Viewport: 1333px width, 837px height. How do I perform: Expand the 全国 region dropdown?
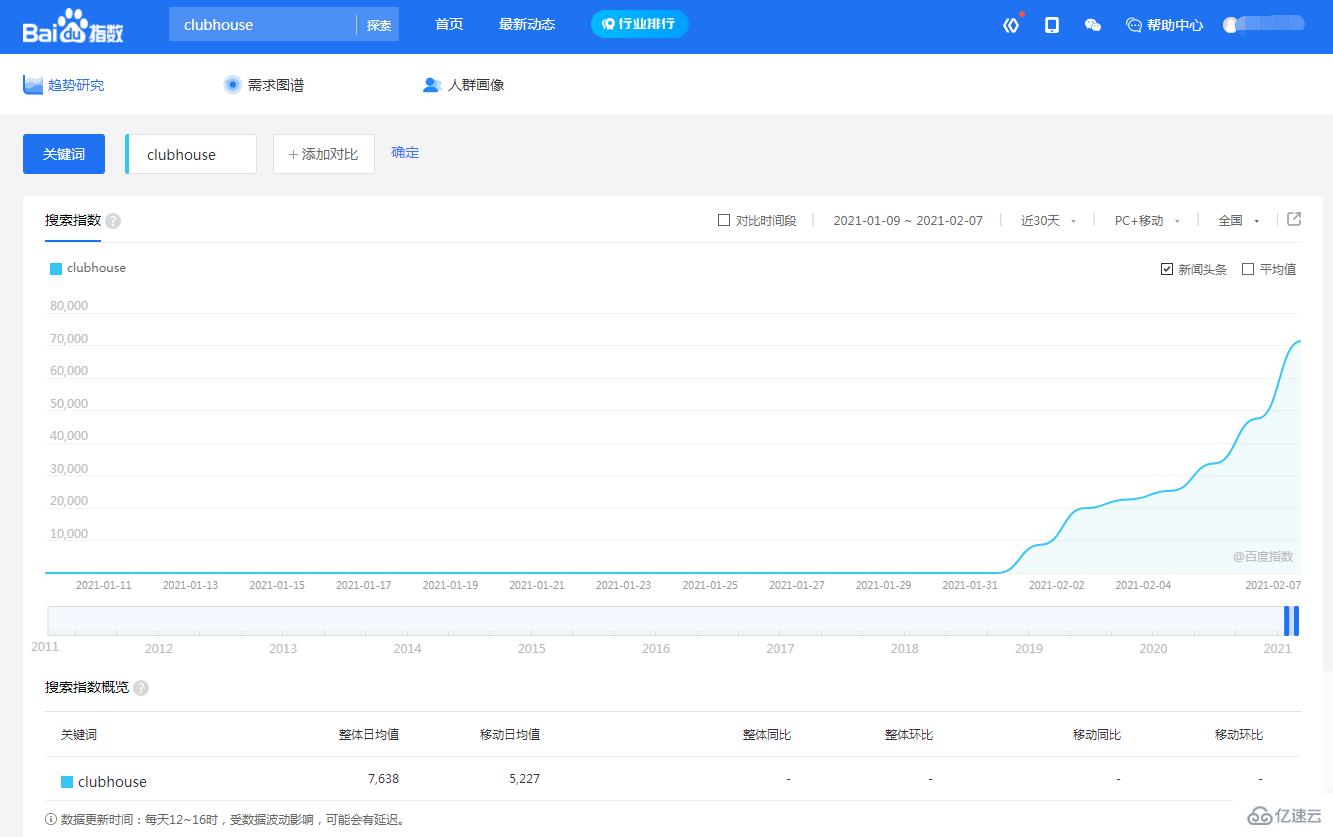point(1238,220)
